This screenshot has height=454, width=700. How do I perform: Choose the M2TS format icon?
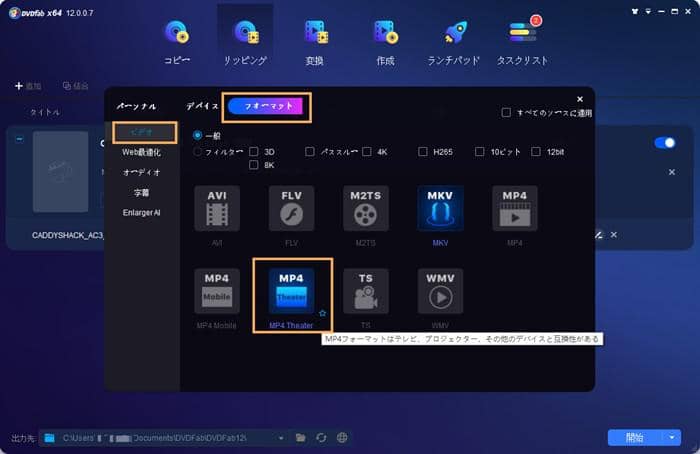pyautogui.click(x=366, y=209)
